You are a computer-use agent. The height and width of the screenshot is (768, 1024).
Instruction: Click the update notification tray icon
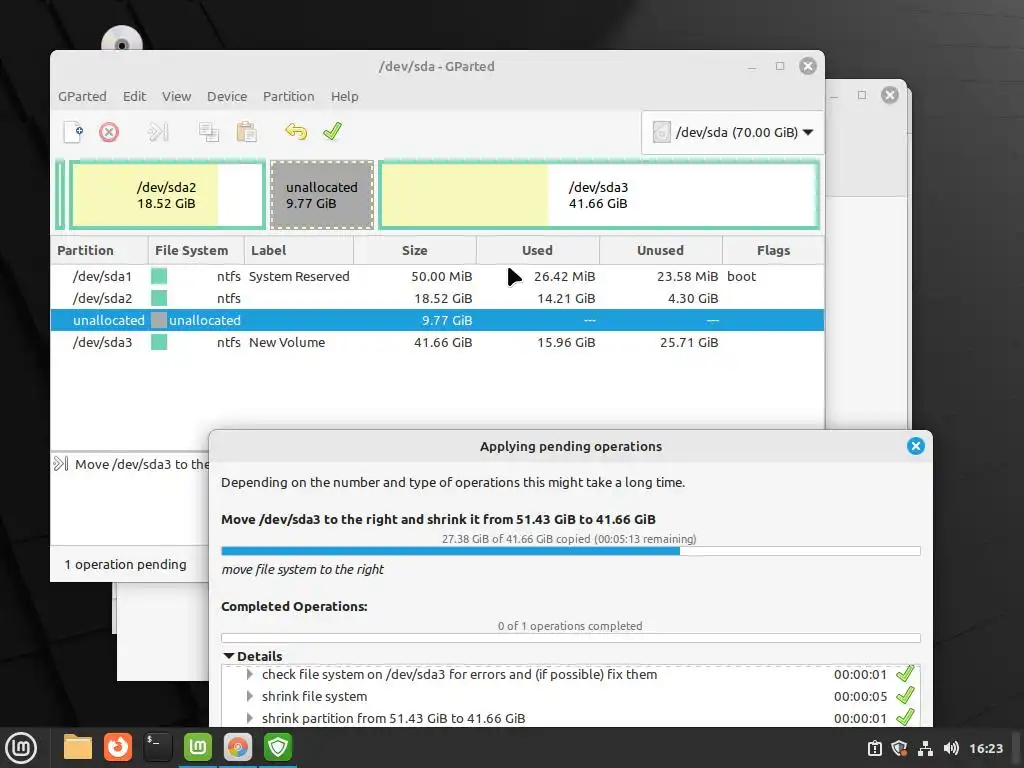click(x=874, y=748)
